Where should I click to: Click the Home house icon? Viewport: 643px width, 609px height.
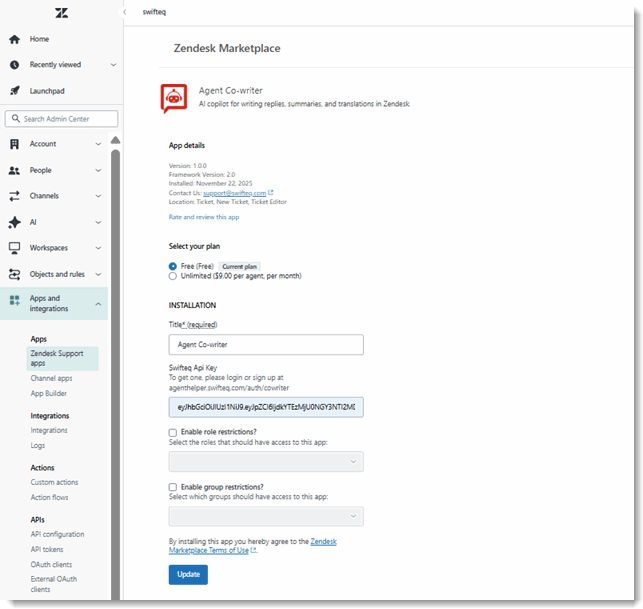[x=14, y=39]
